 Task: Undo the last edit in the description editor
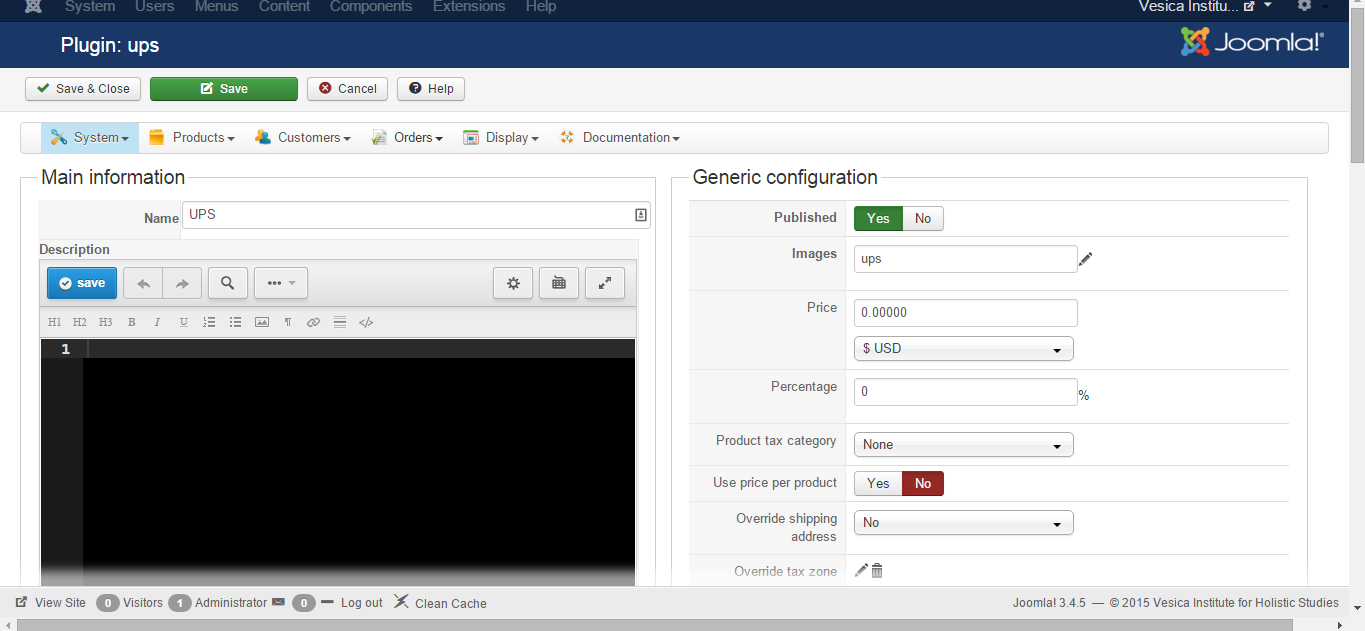click(143, 283)
